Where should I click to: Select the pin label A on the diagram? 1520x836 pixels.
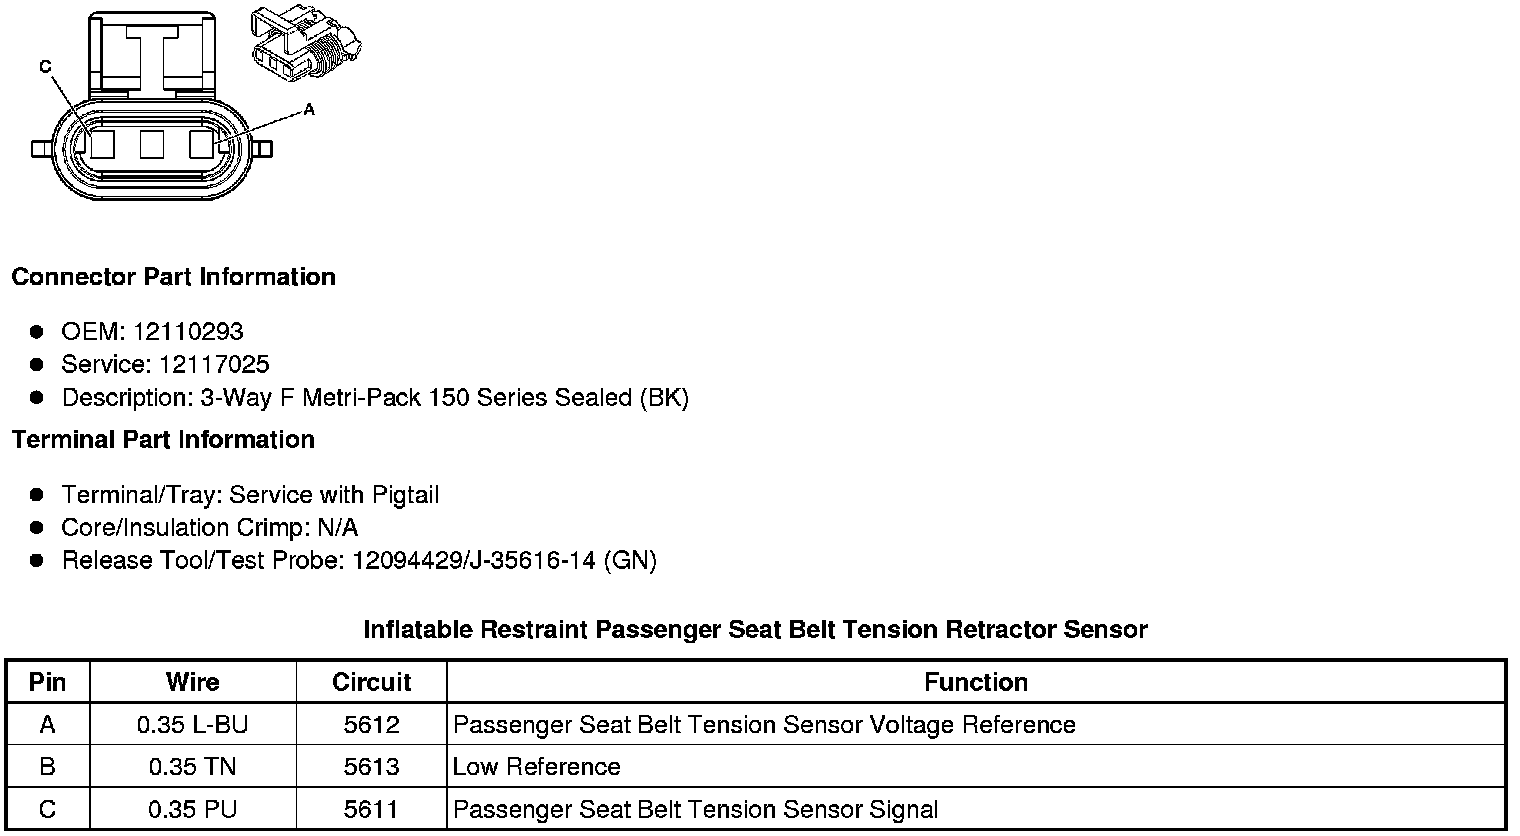tap(308, 109)
